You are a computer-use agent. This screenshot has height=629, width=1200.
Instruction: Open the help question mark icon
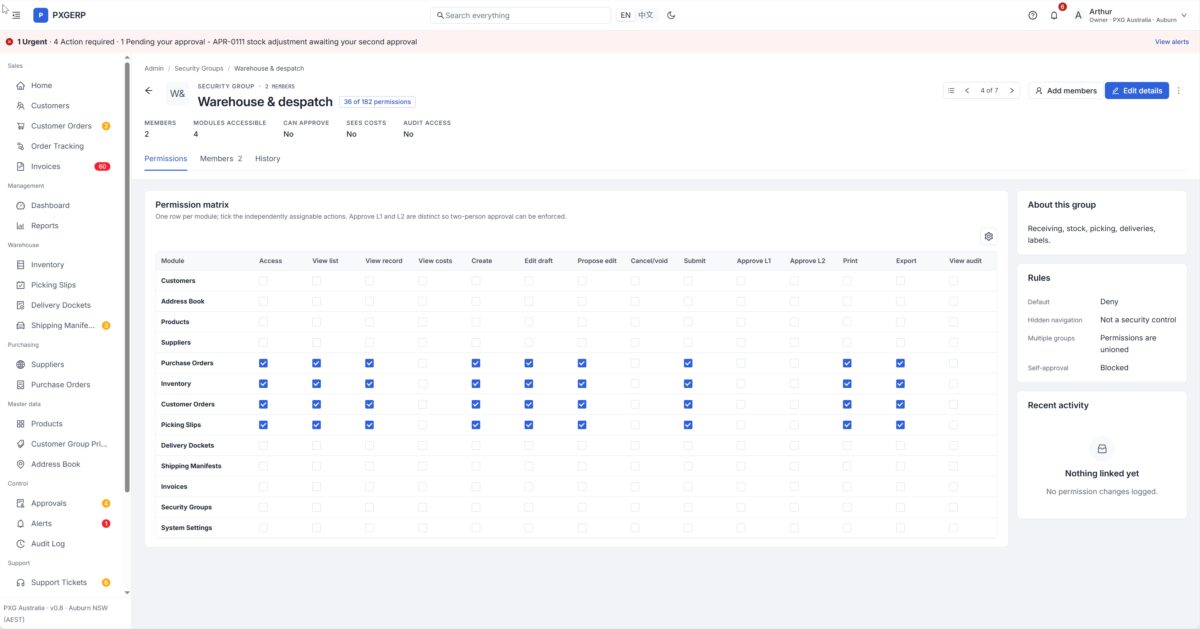(x=1033, y=15)
